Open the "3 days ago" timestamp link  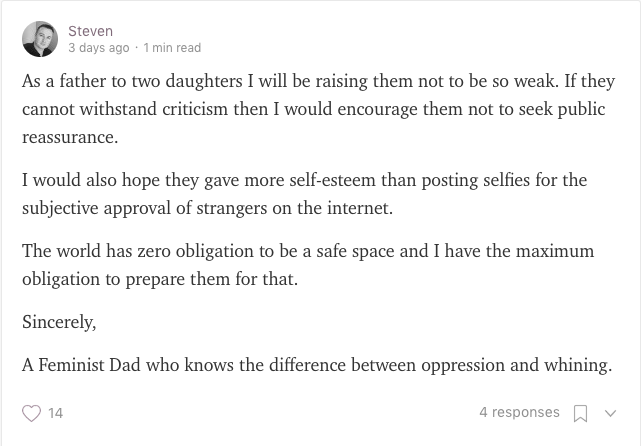click(98, 47)
